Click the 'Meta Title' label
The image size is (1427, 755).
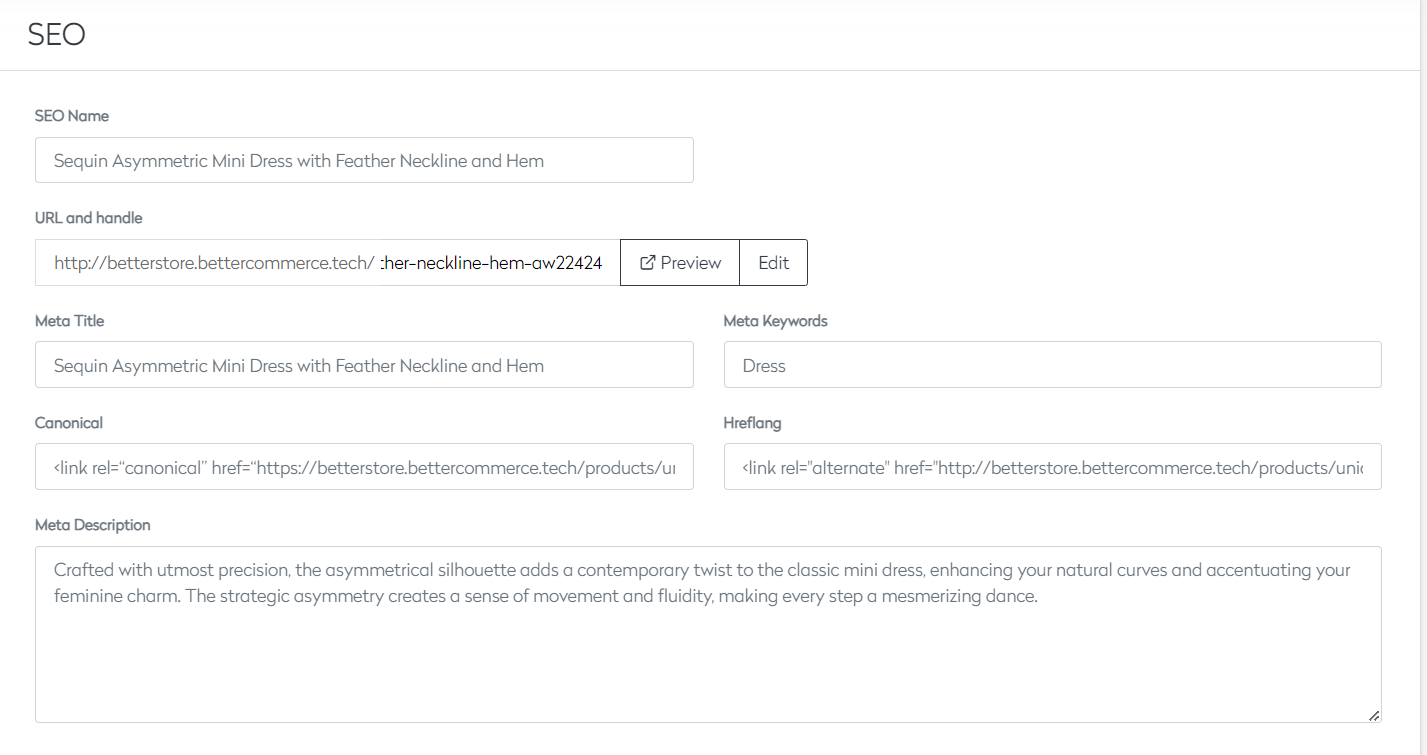[70, 321]
